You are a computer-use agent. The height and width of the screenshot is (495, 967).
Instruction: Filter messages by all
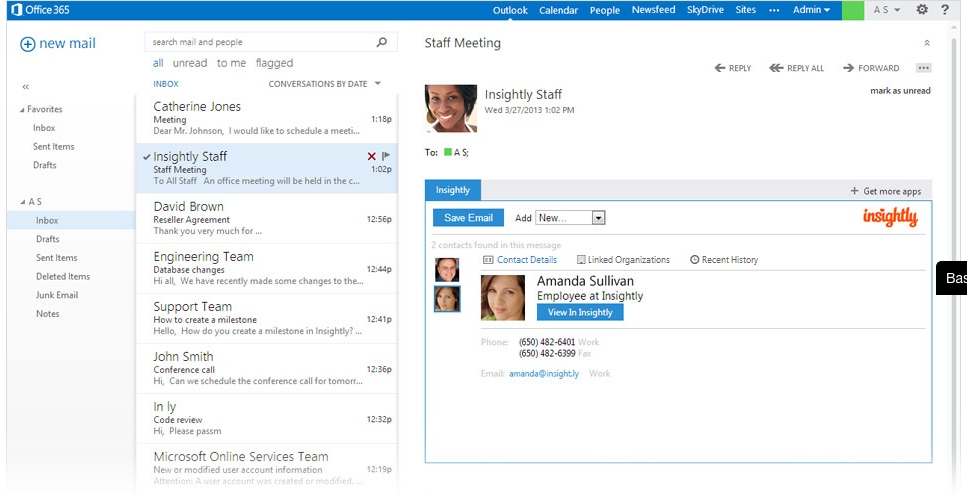(158, 63)
